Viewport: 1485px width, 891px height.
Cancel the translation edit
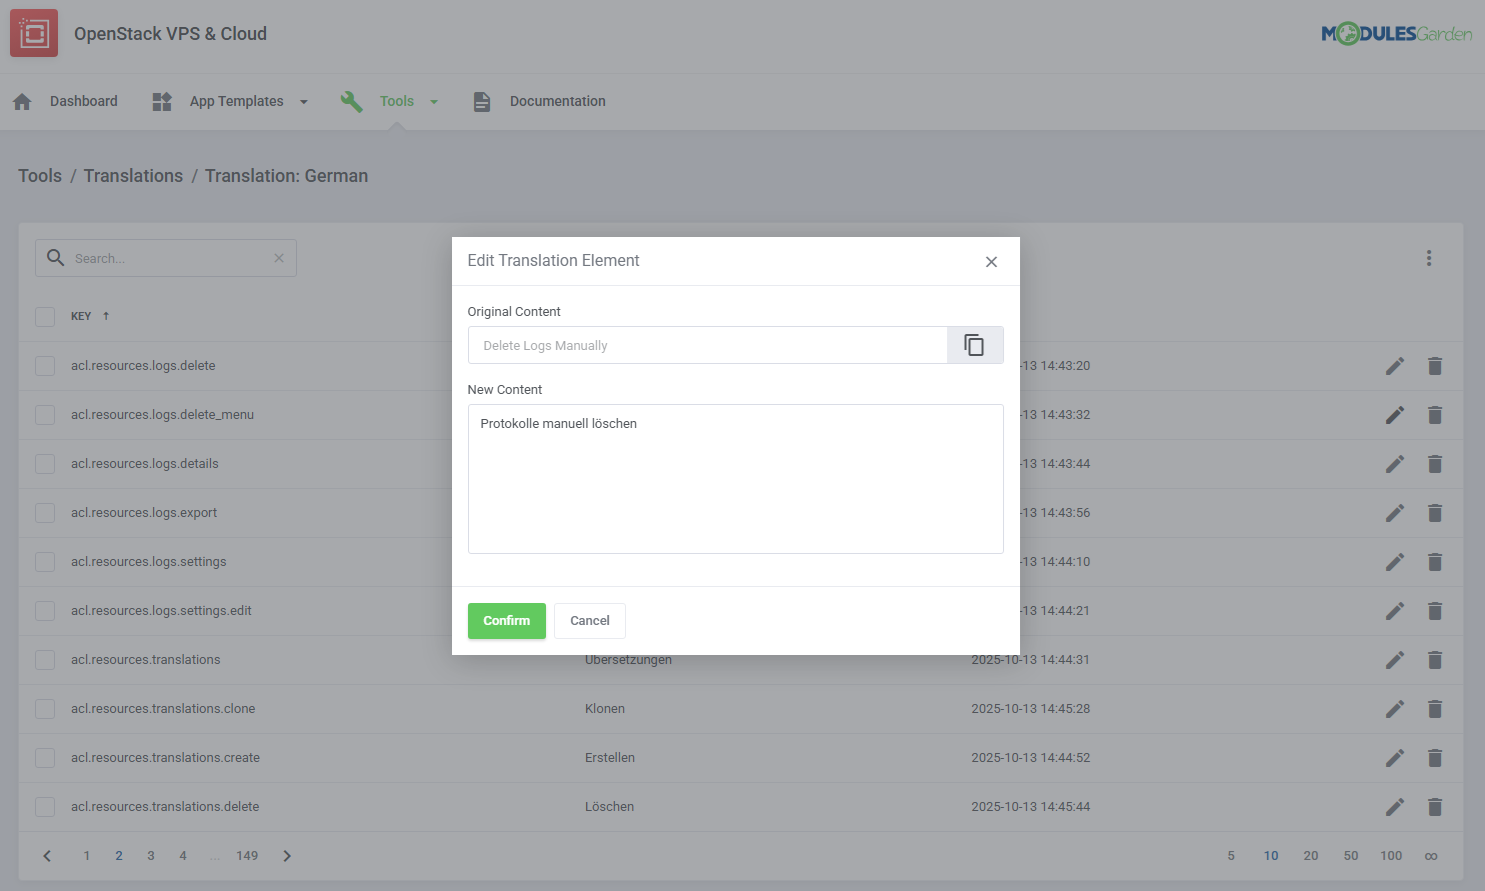click(589, 620)
